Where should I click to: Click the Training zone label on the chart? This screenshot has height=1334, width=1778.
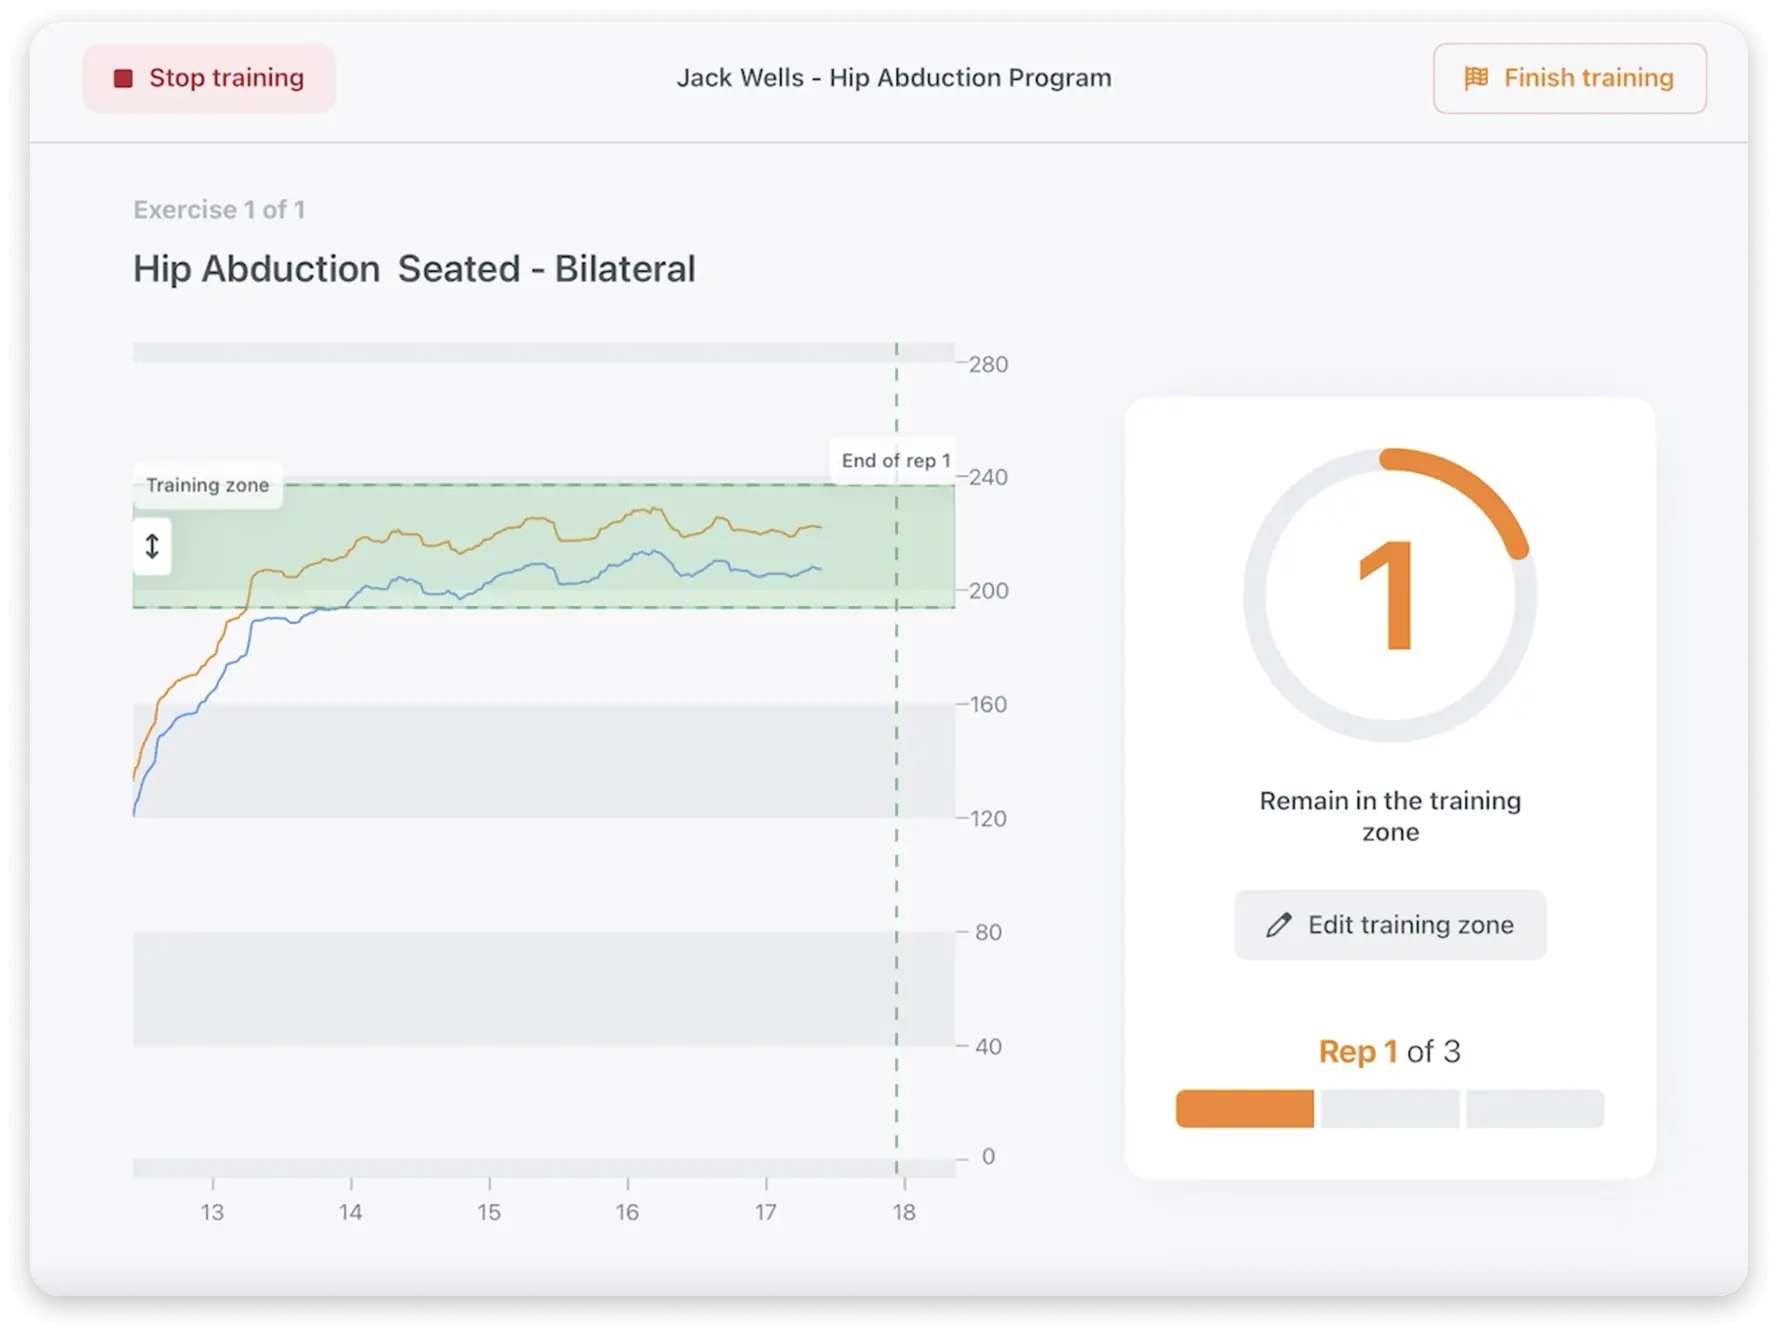click(x=207, y=484)
